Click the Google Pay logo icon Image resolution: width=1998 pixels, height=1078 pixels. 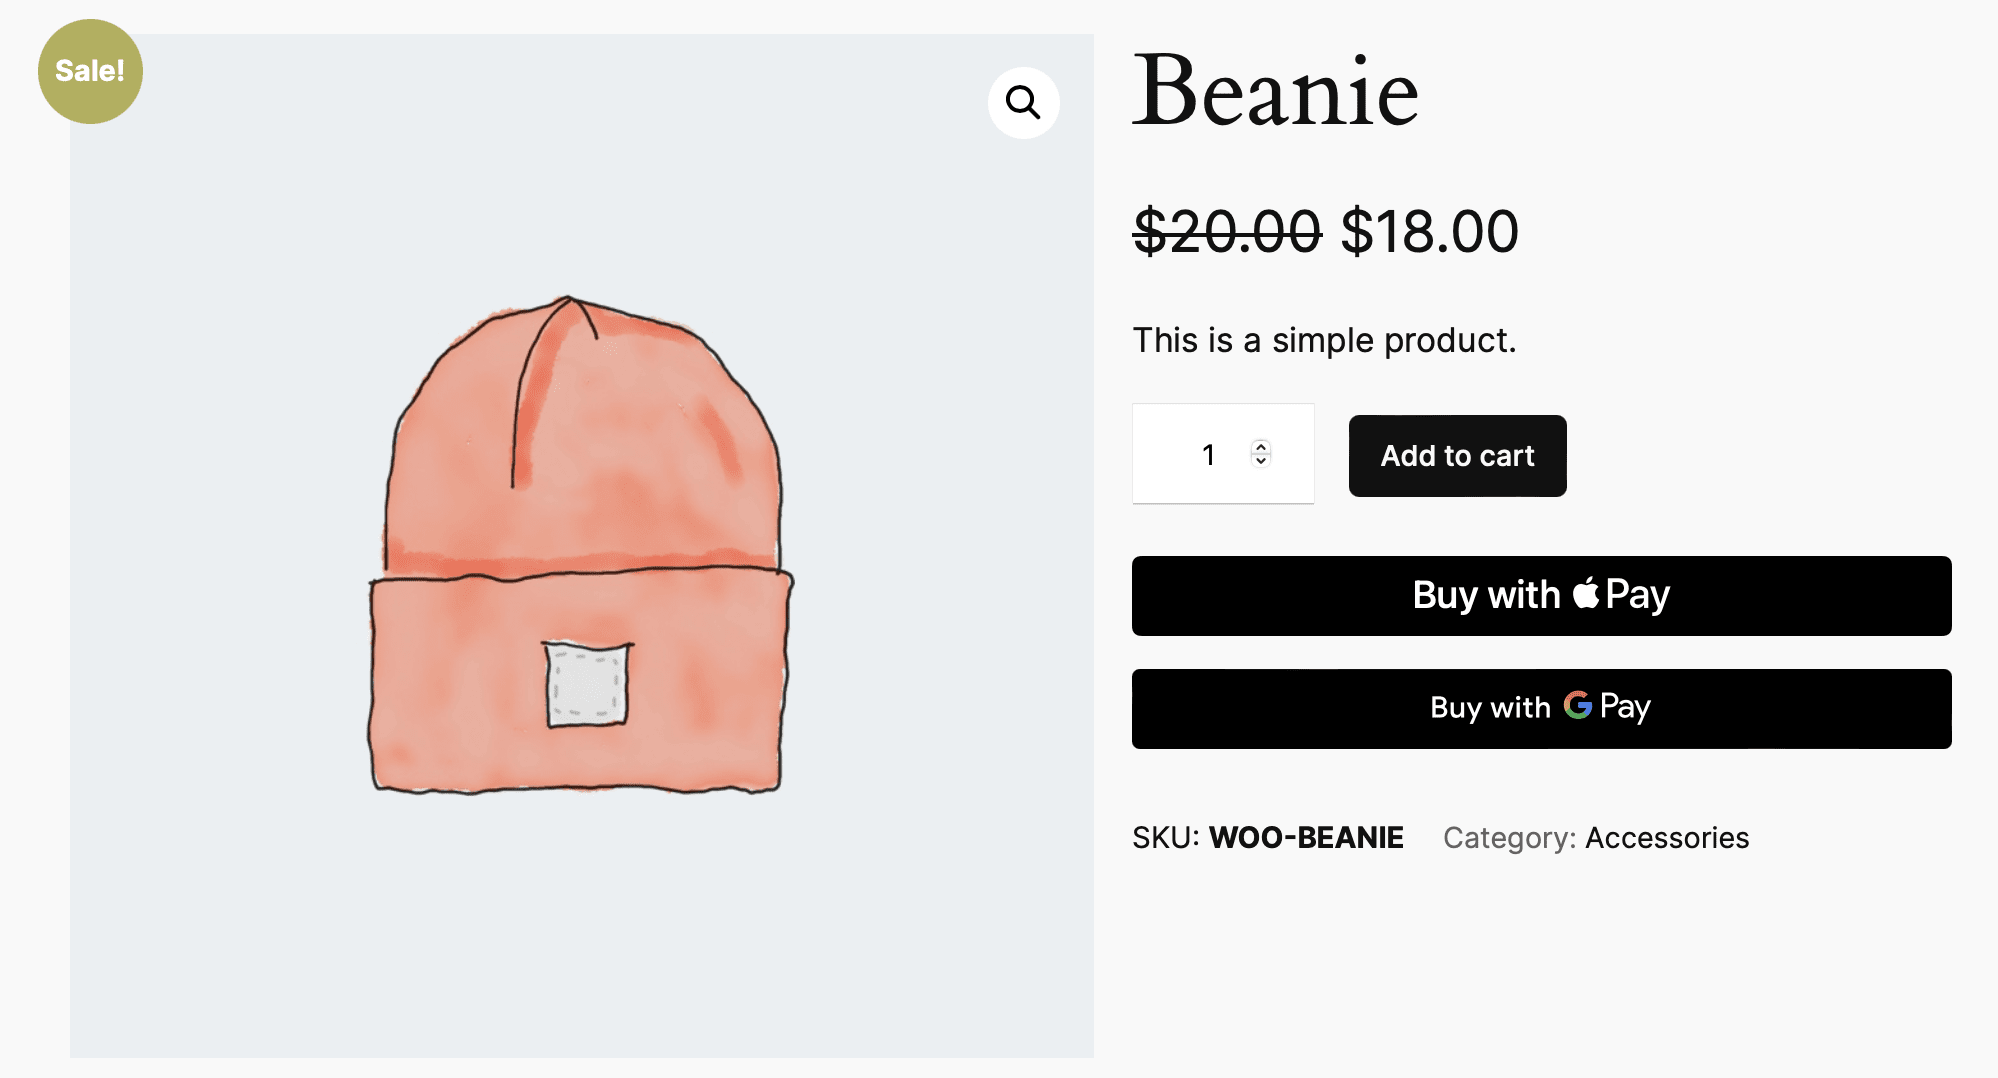click(x=1577, y=707)
